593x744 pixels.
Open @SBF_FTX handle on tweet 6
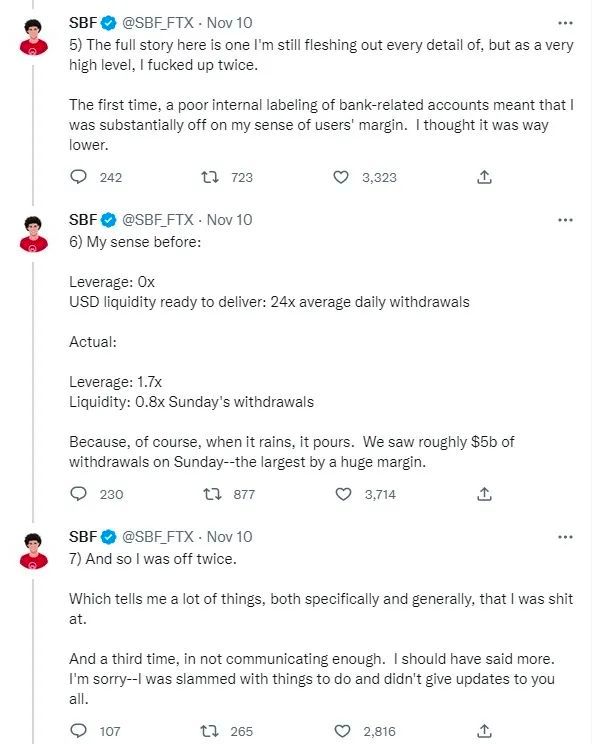(158, 220)
